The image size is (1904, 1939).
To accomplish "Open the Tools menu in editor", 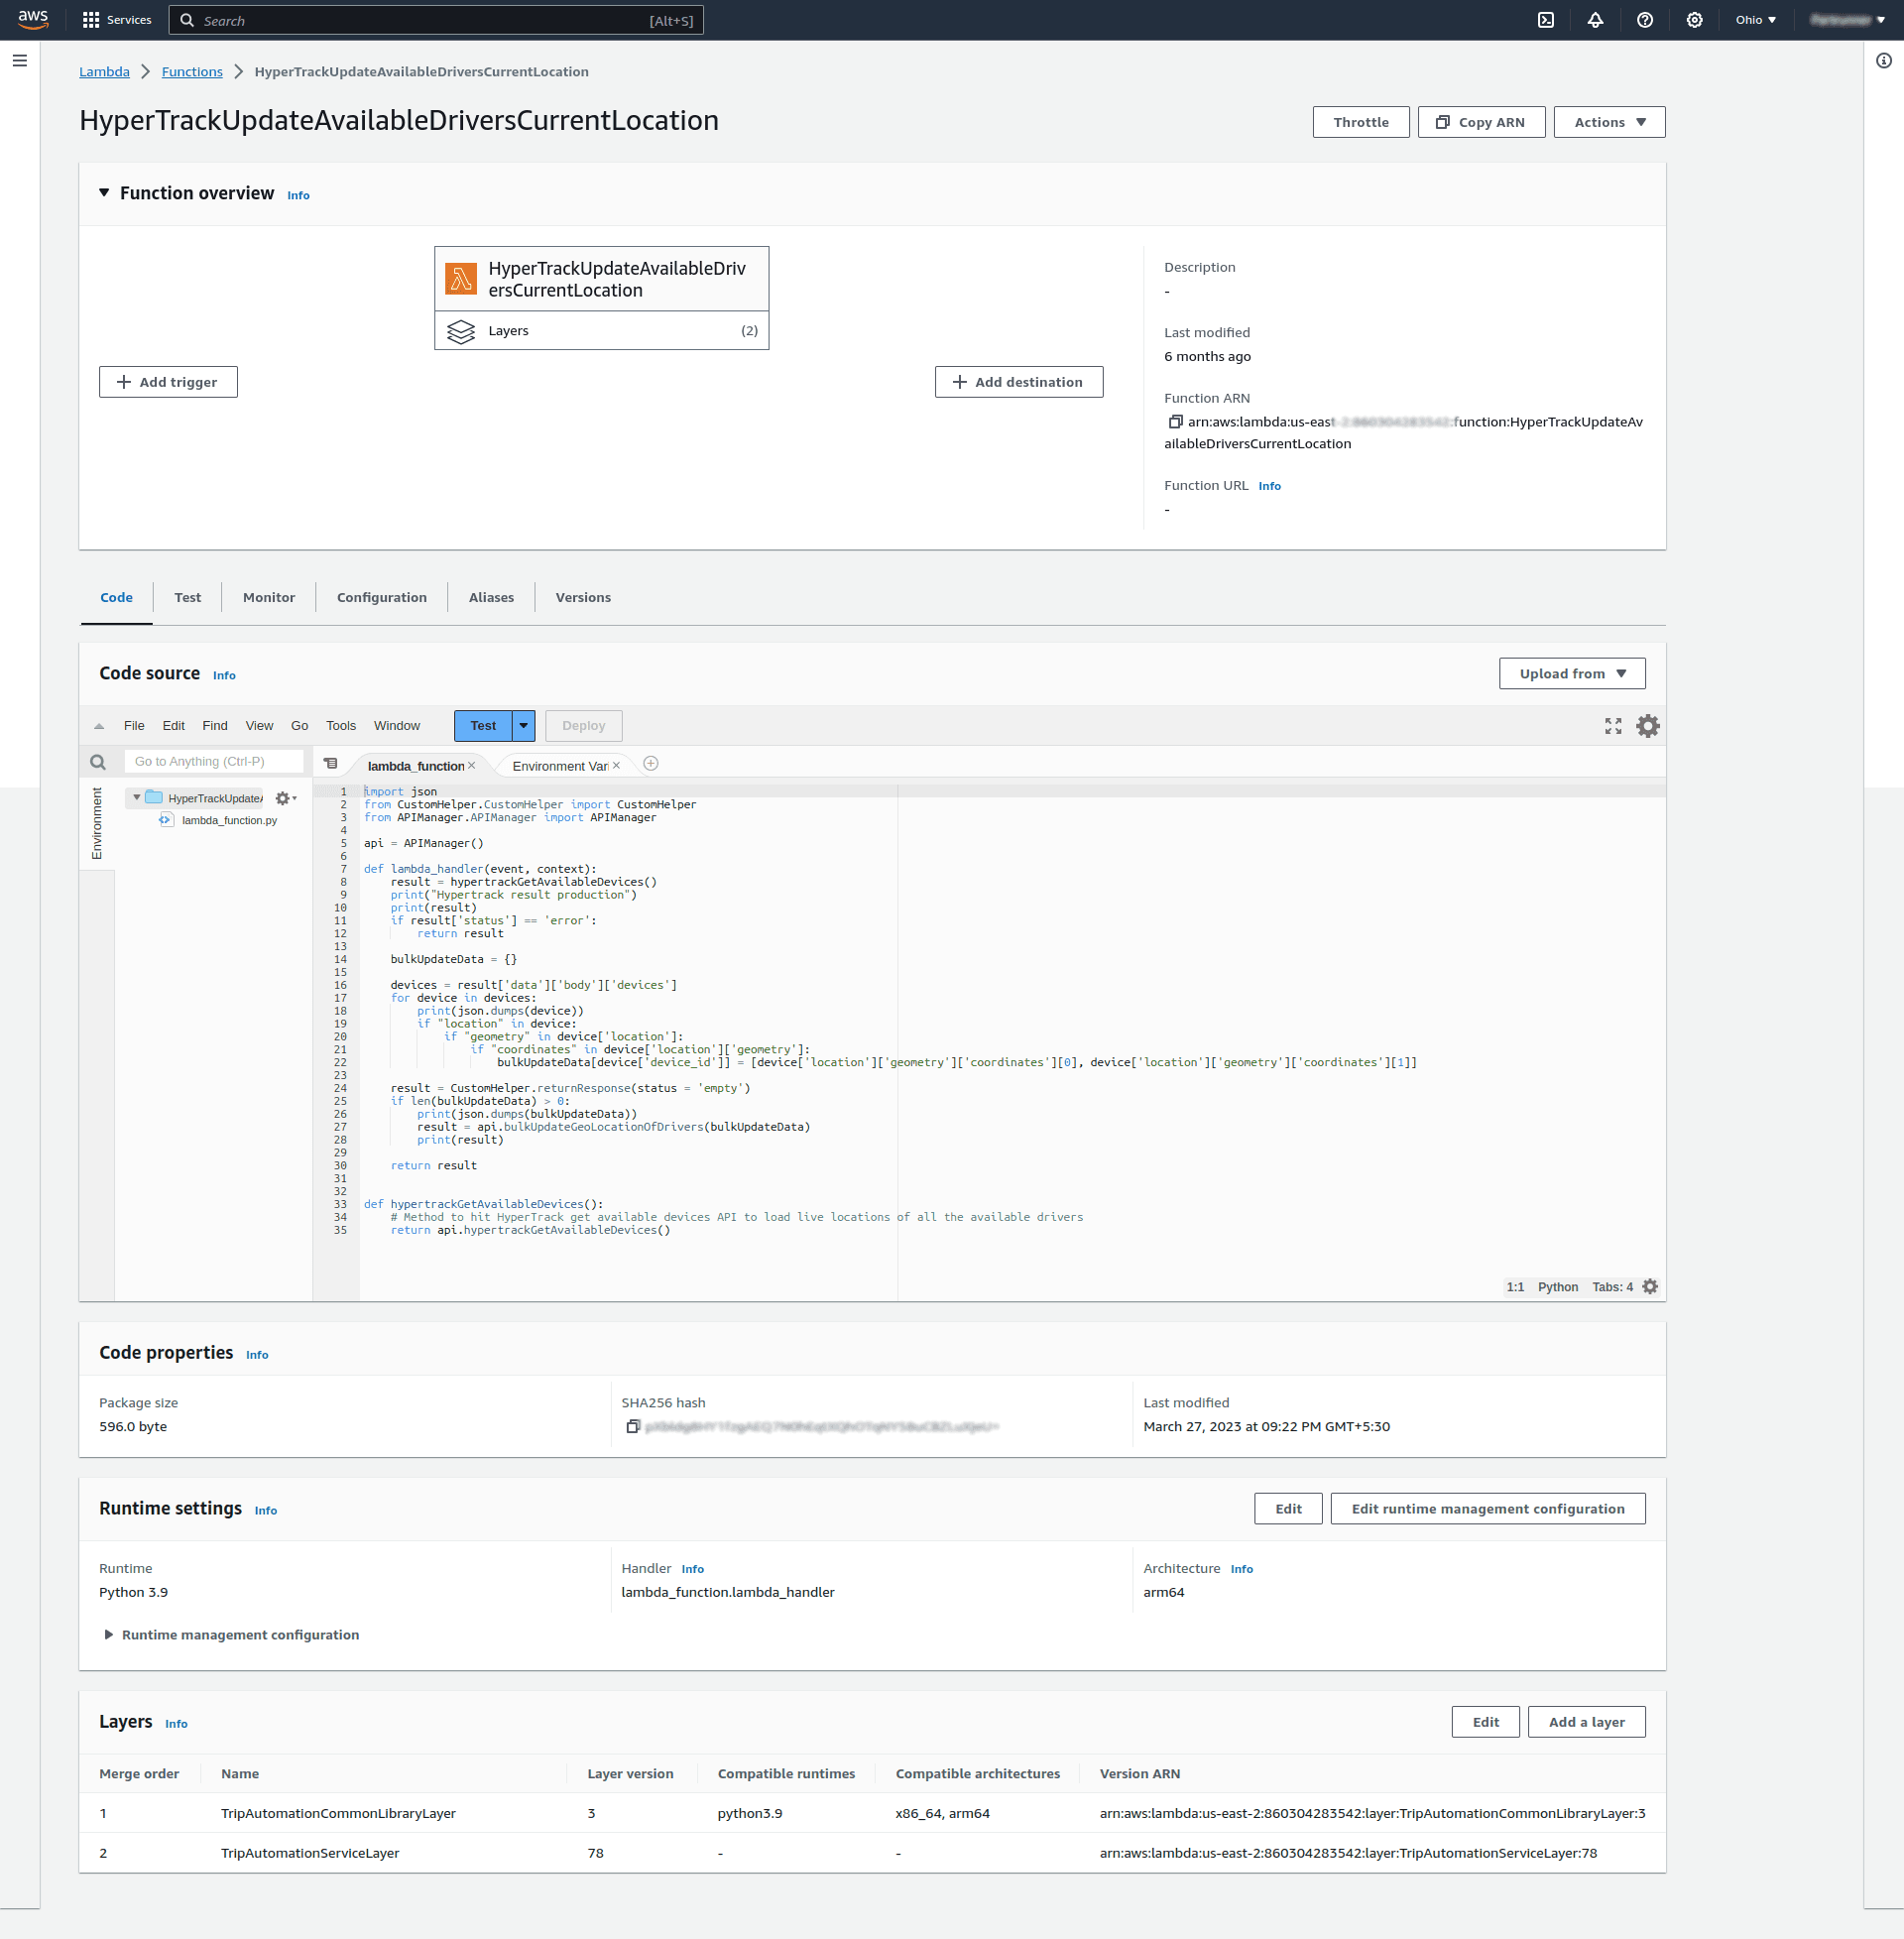I will point(340,726).
